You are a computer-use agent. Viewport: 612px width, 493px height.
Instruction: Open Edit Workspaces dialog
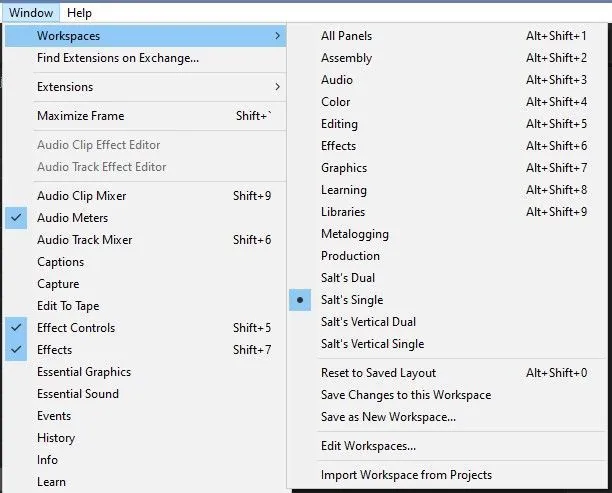[x=368, y=446]
